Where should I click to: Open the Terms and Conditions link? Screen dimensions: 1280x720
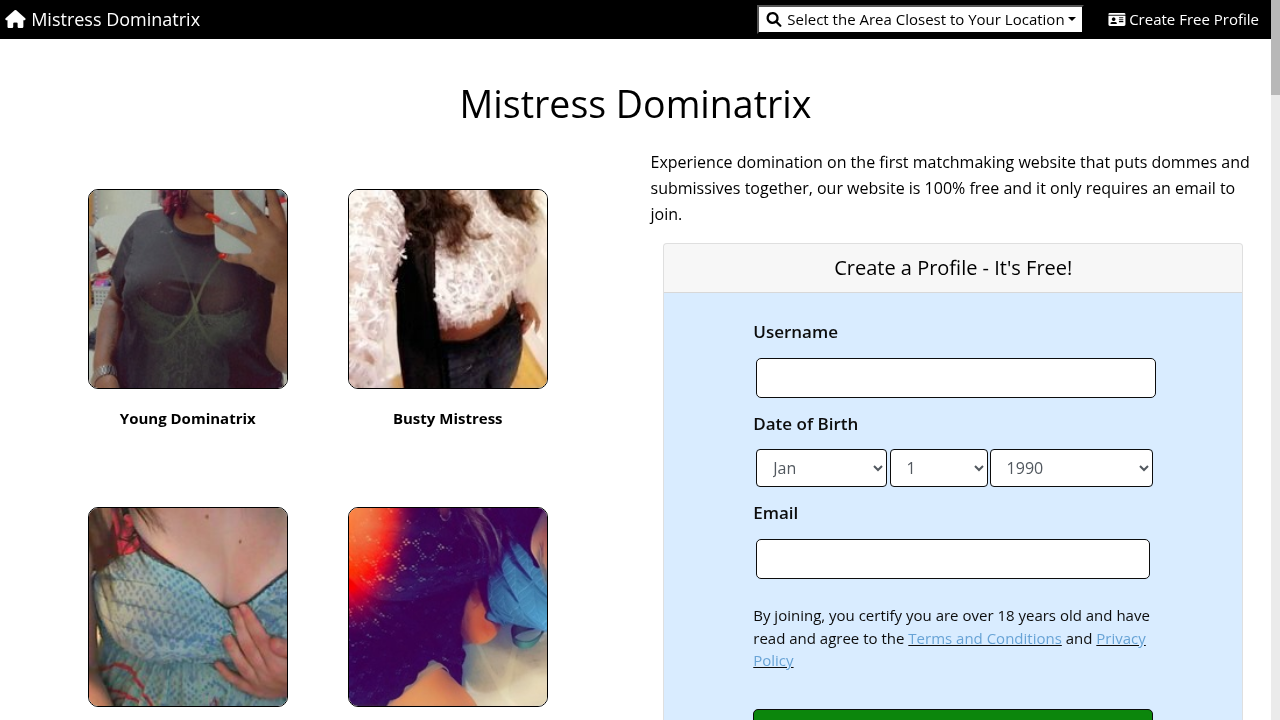click(x=984, y=638)
